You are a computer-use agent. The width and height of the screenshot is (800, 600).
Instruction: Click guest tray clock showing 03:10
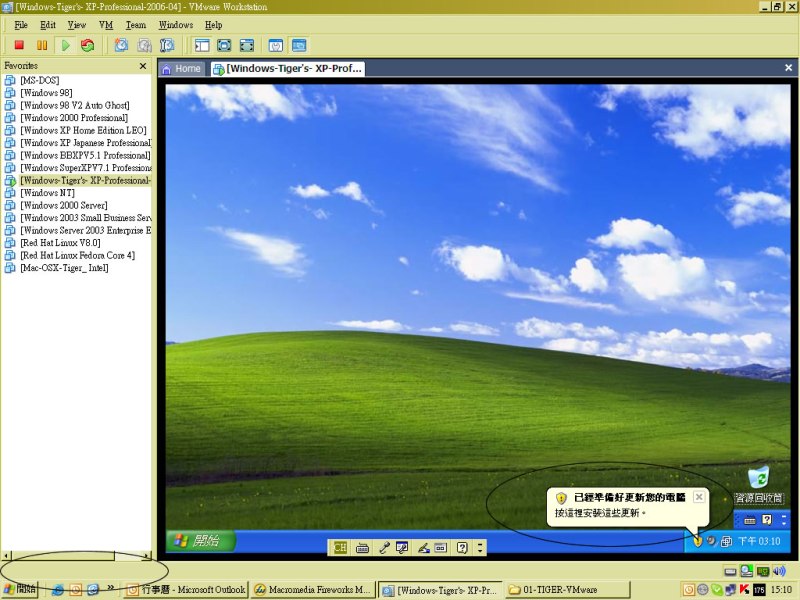click(x=759, y=541)
